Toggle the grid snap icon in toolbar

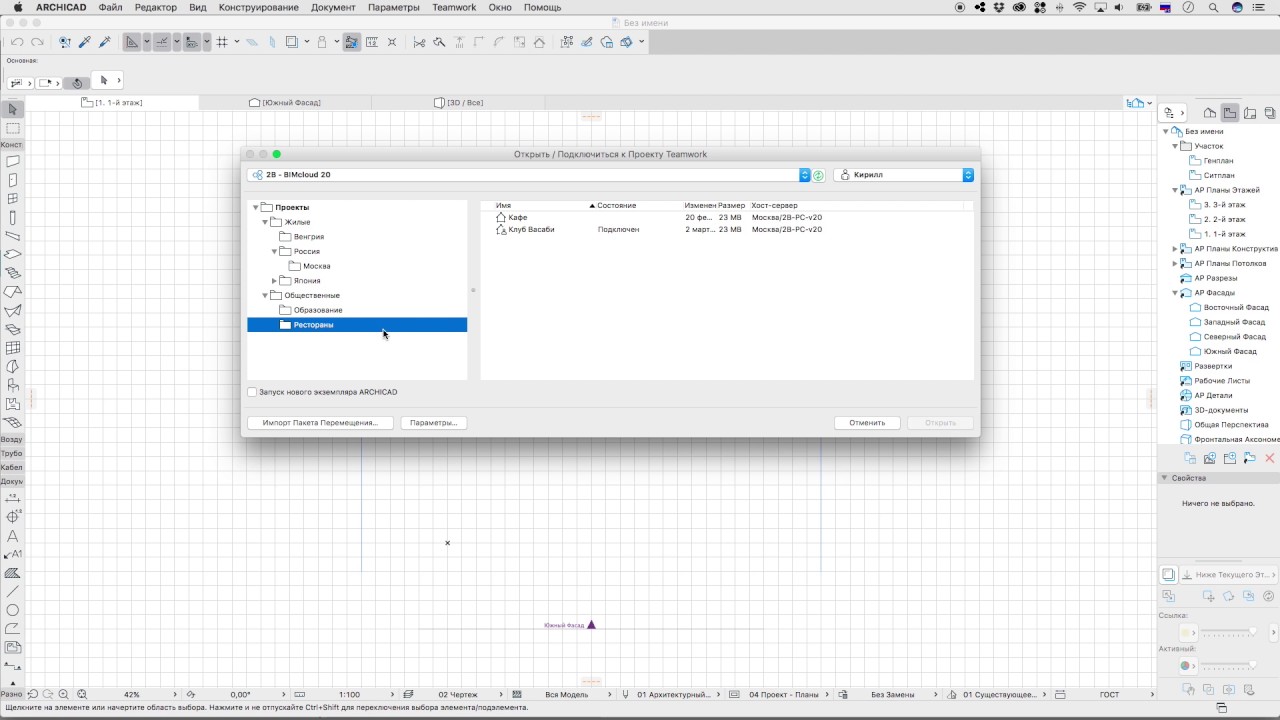222,42
